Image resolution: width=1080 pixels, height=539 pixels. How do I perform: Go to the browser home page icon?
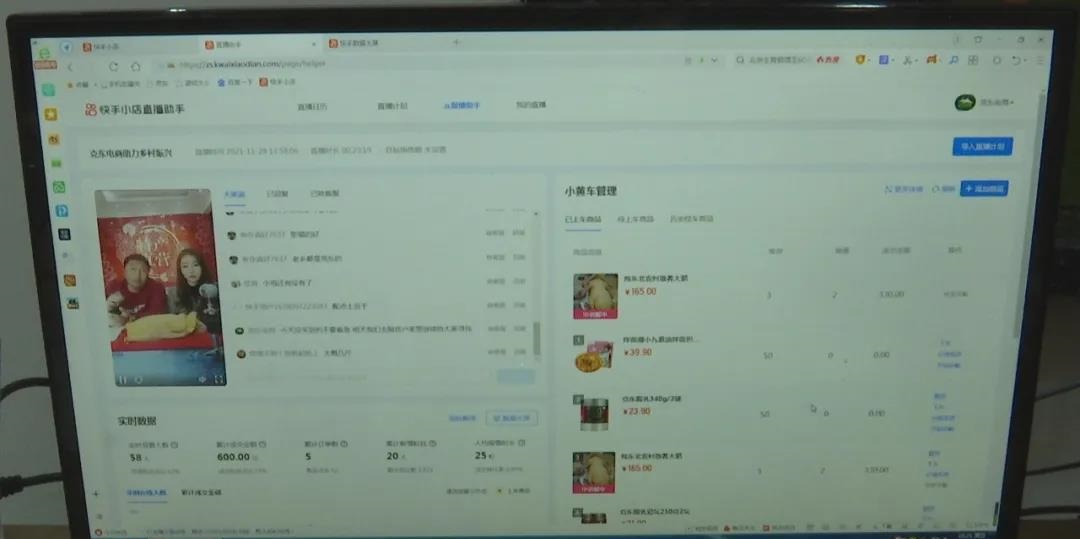[x=136, y=67]
